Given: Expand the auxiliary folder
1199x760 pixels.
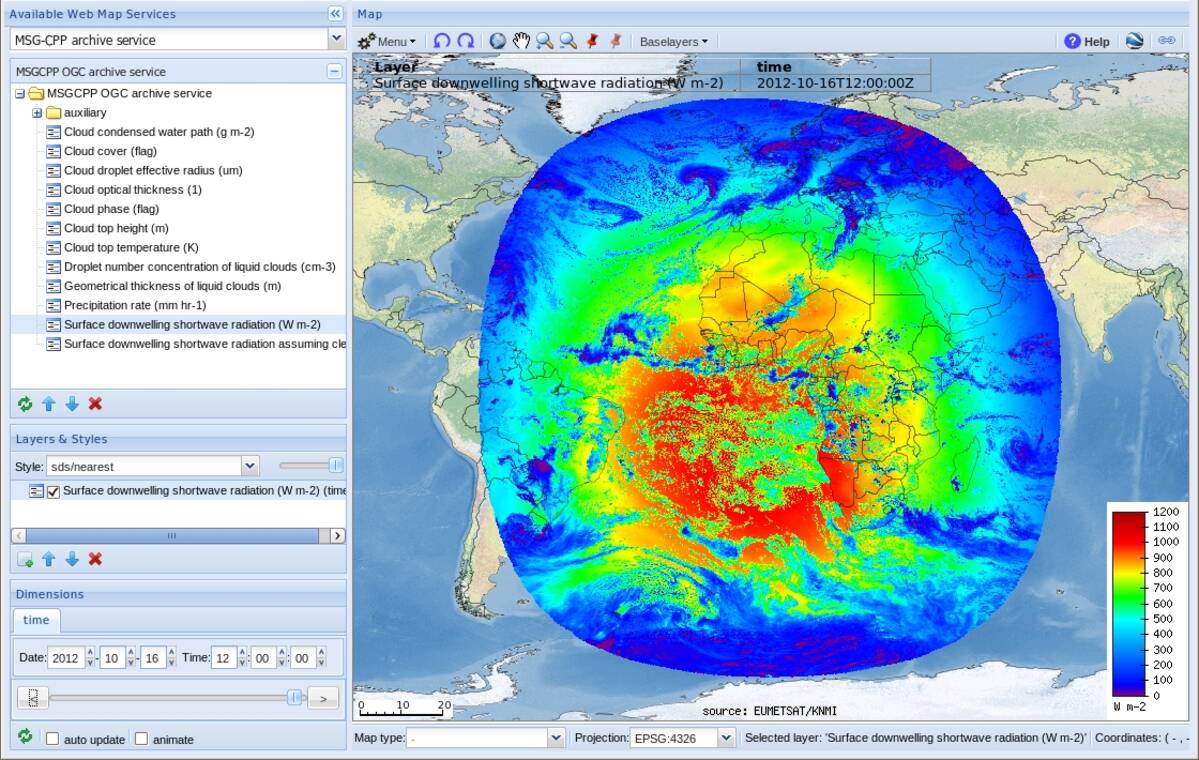Looking at the screenshot, I should [37, 113].
